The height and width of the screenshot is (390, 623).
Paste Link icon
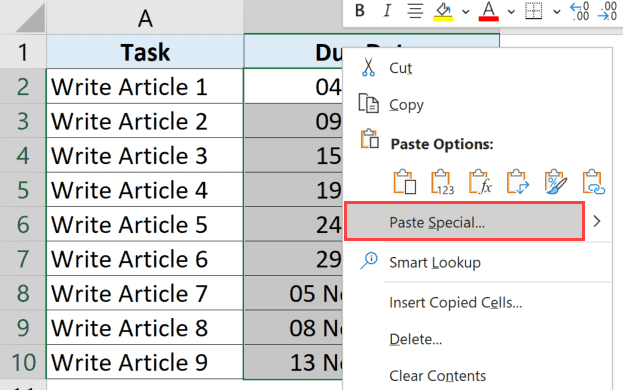click(x=593, y=182)
